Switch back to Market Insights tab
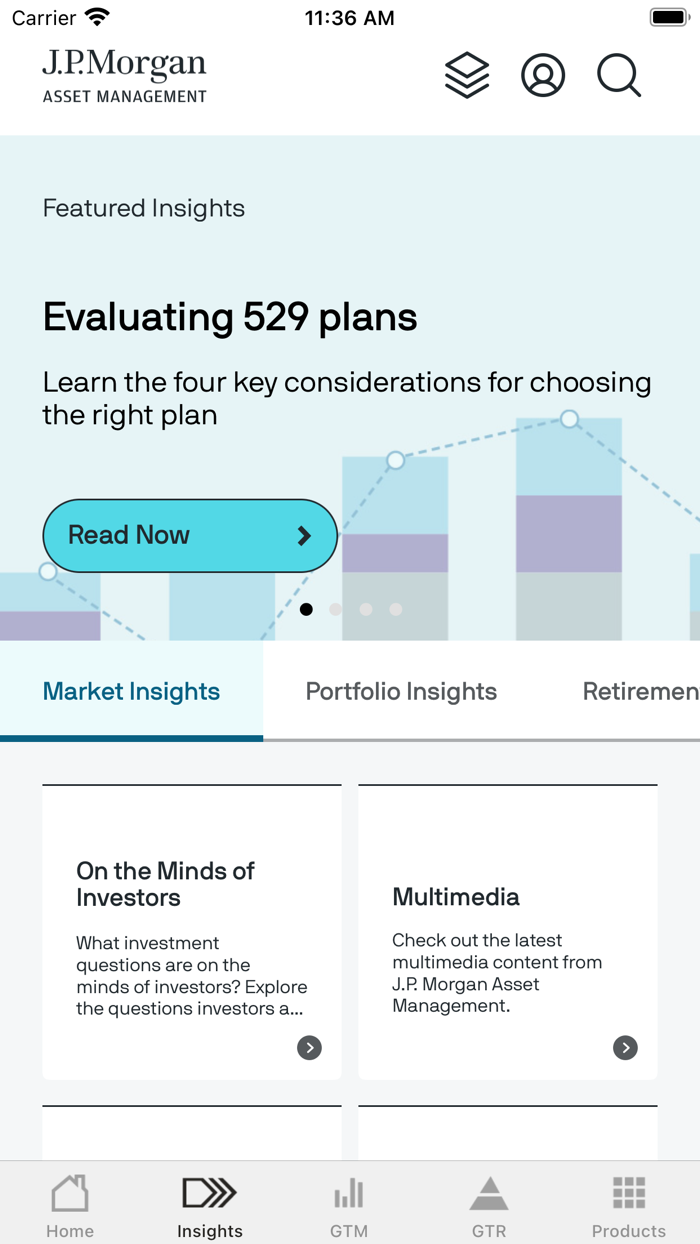Viewport: 700px width, 1244px height. point(131,691)
